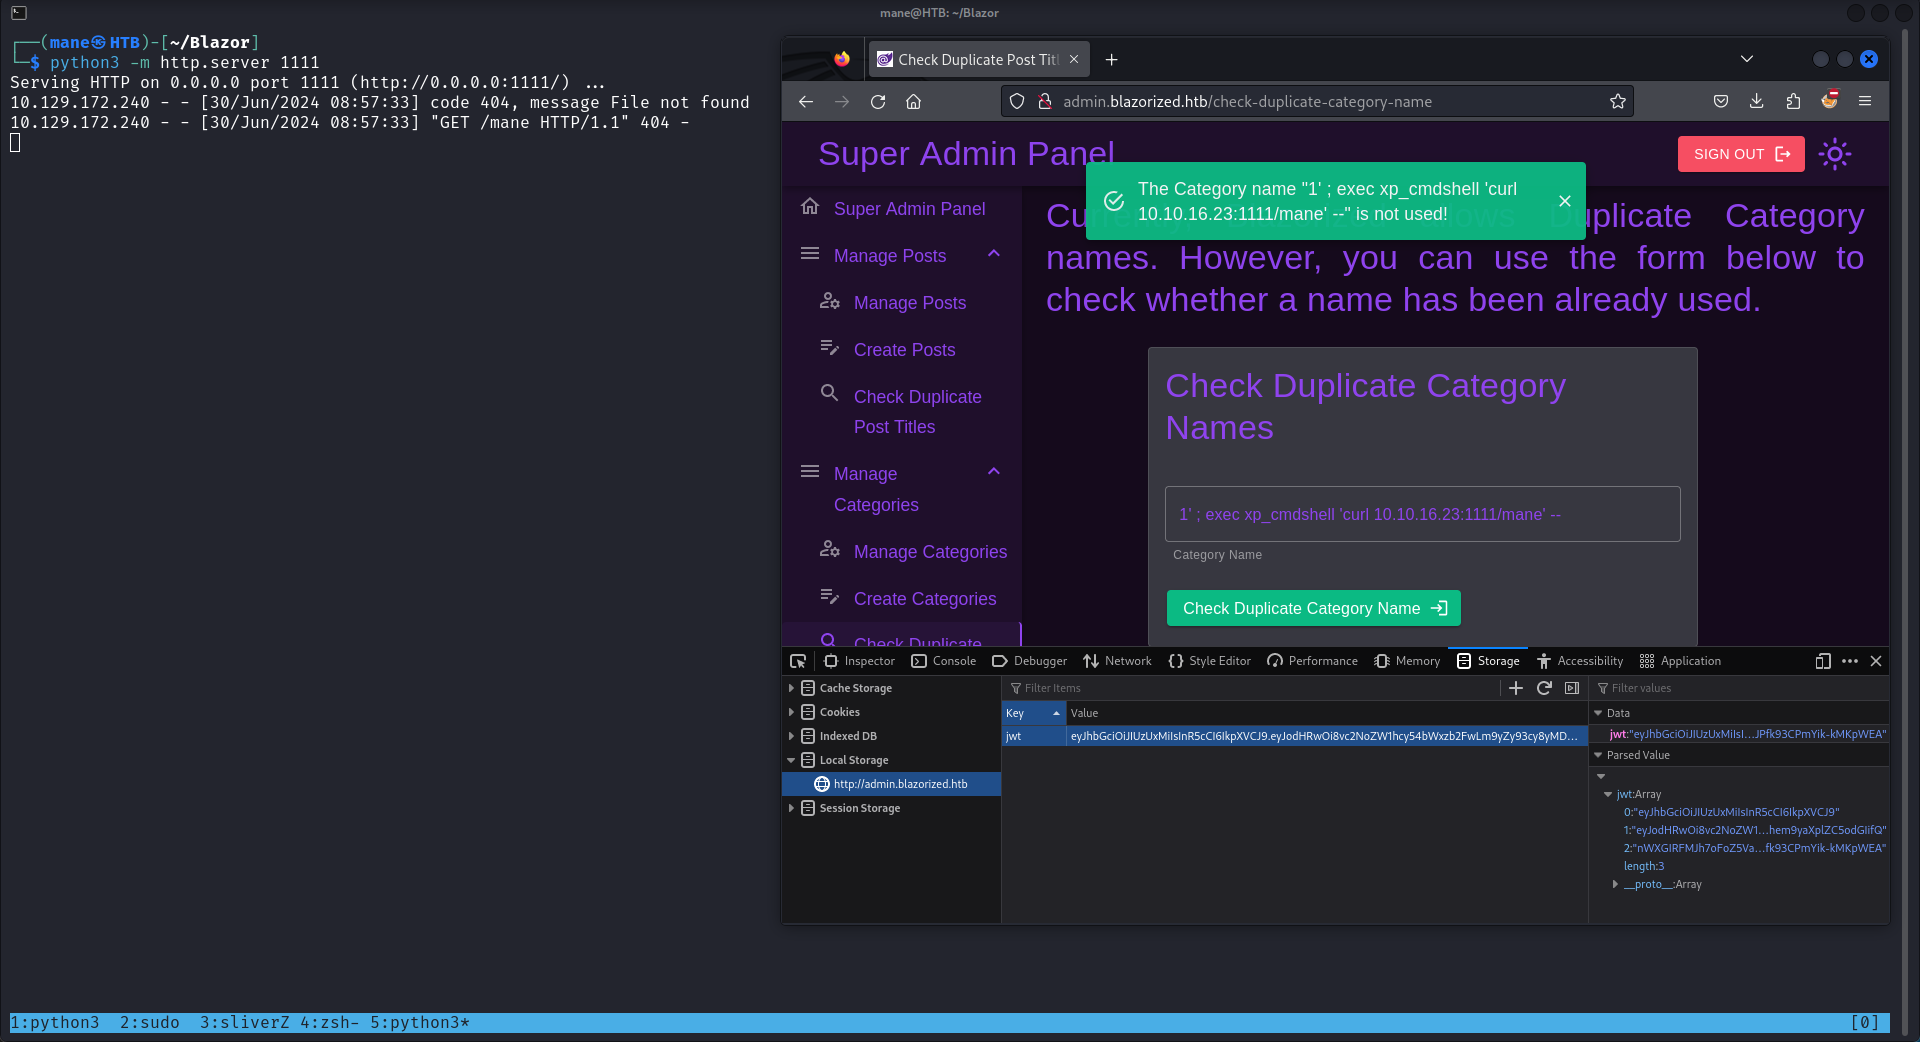Click the tracking protection shield icon
Screen dimensions: 1920x1042
[x=1017, y=101]
